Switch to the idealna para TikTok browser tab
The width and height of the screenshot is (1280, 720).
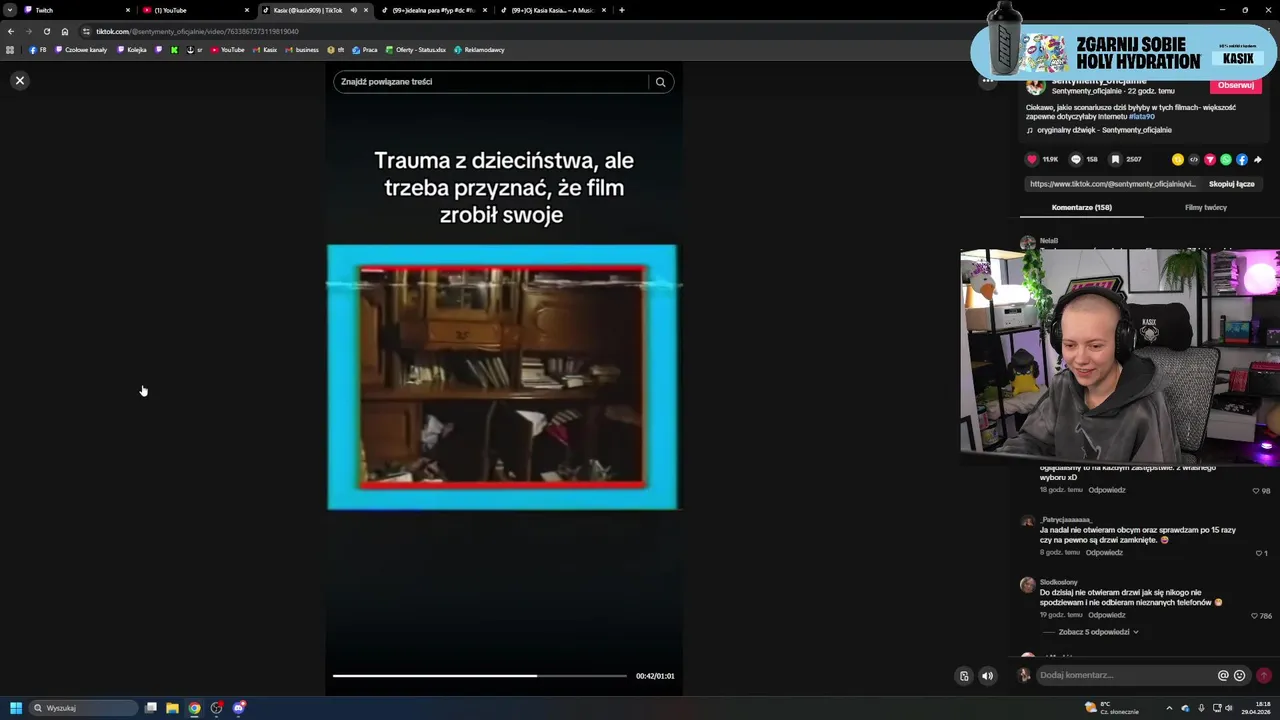(x=433, y=10)
